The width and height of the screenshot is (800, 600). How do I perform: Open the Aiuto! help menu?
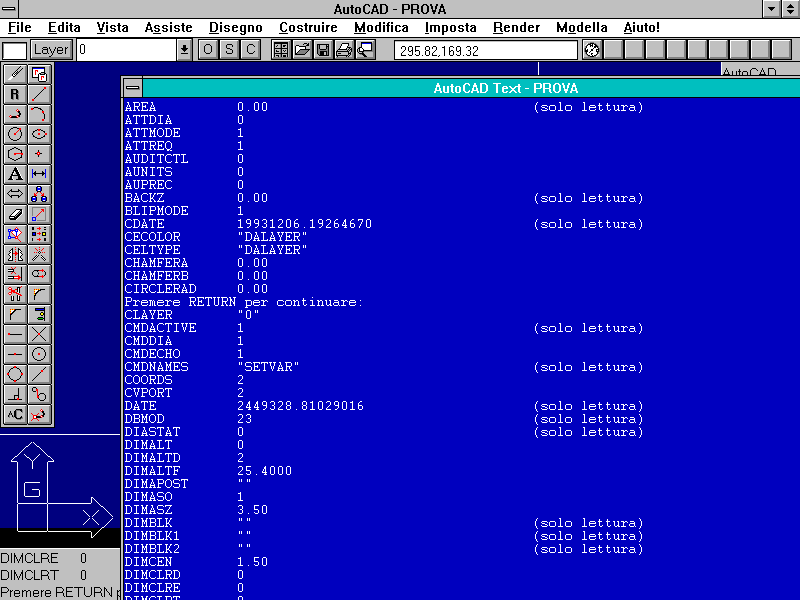[641, 28]
